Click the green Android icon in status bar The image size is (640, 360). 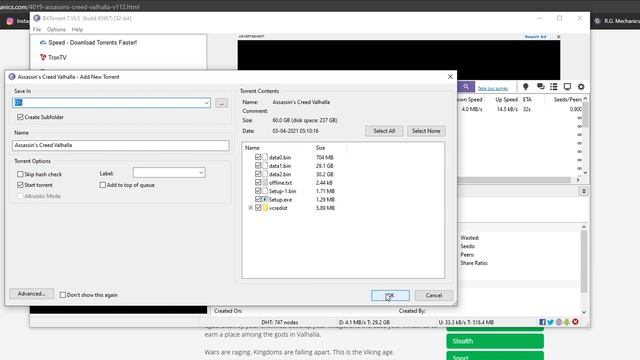coord(567,322)
